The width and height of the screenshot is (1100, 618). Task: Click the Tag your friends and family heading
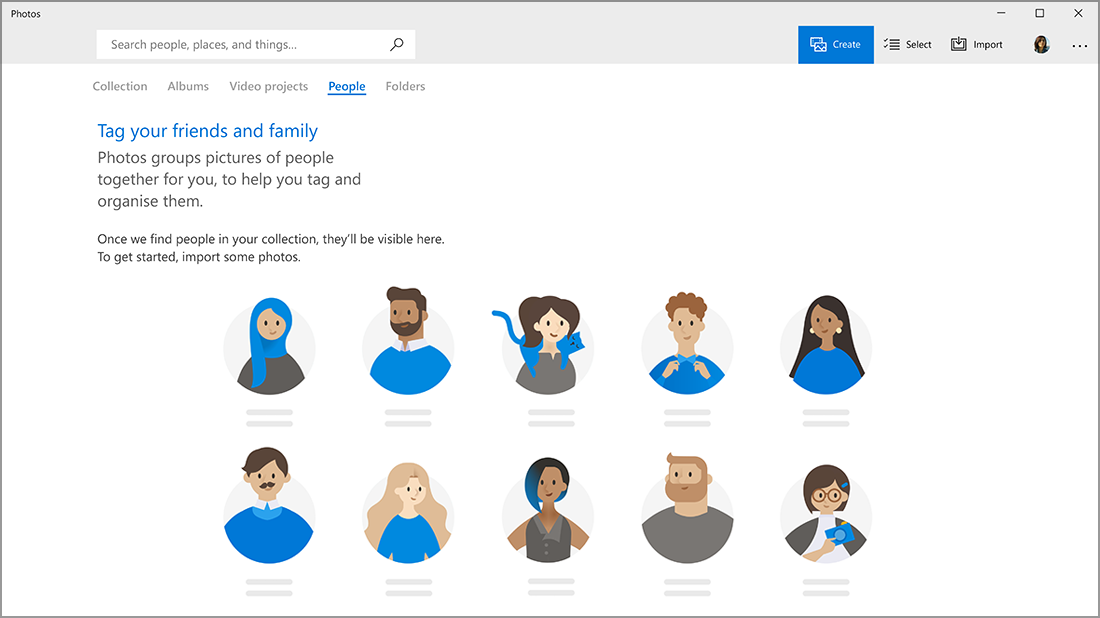tap(207, 130)
